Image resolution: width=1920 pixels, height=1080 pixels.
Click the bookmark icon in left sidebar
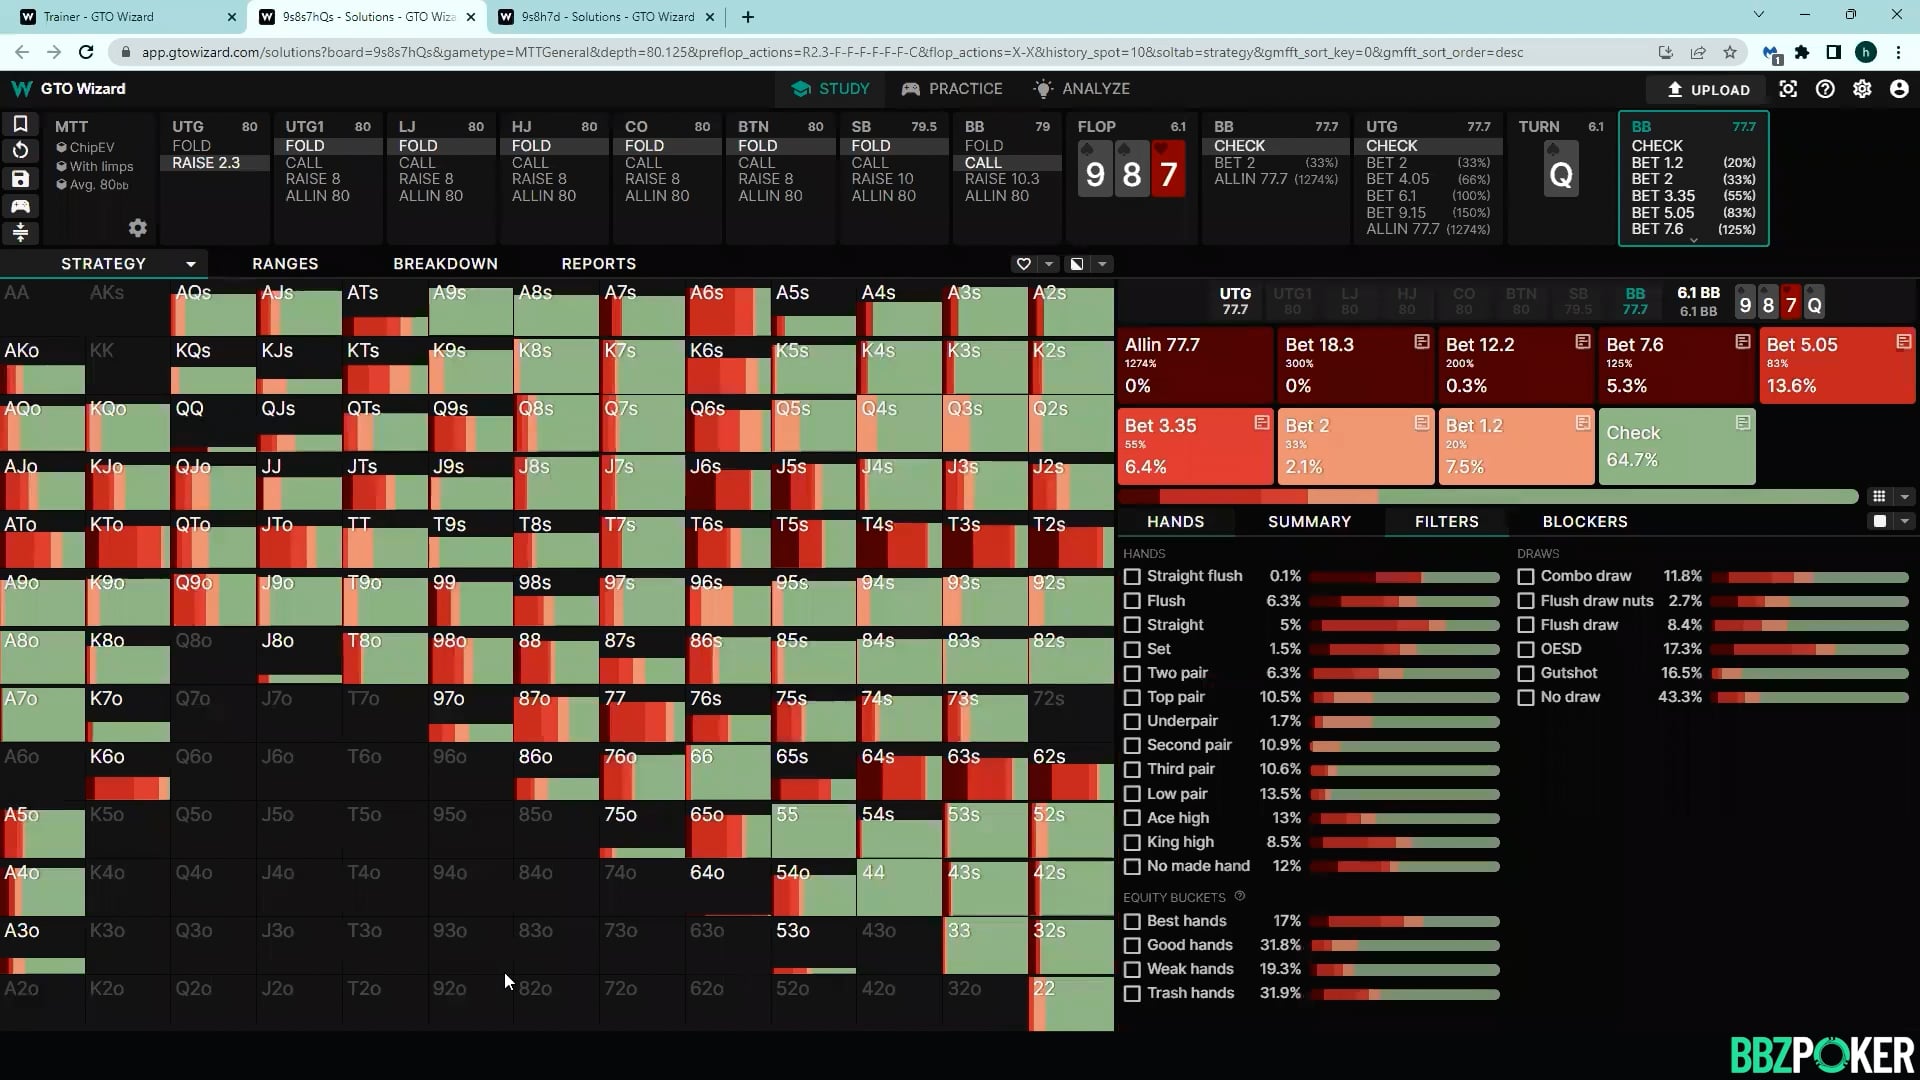point(20,124)
